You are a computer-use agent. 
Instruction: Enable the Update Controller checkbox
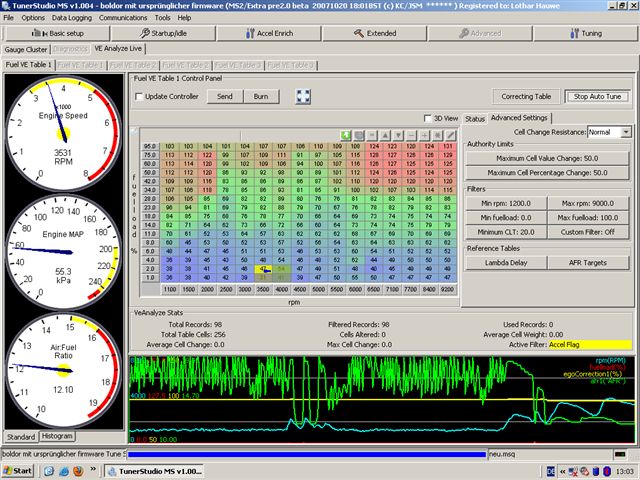pos(139,96)
